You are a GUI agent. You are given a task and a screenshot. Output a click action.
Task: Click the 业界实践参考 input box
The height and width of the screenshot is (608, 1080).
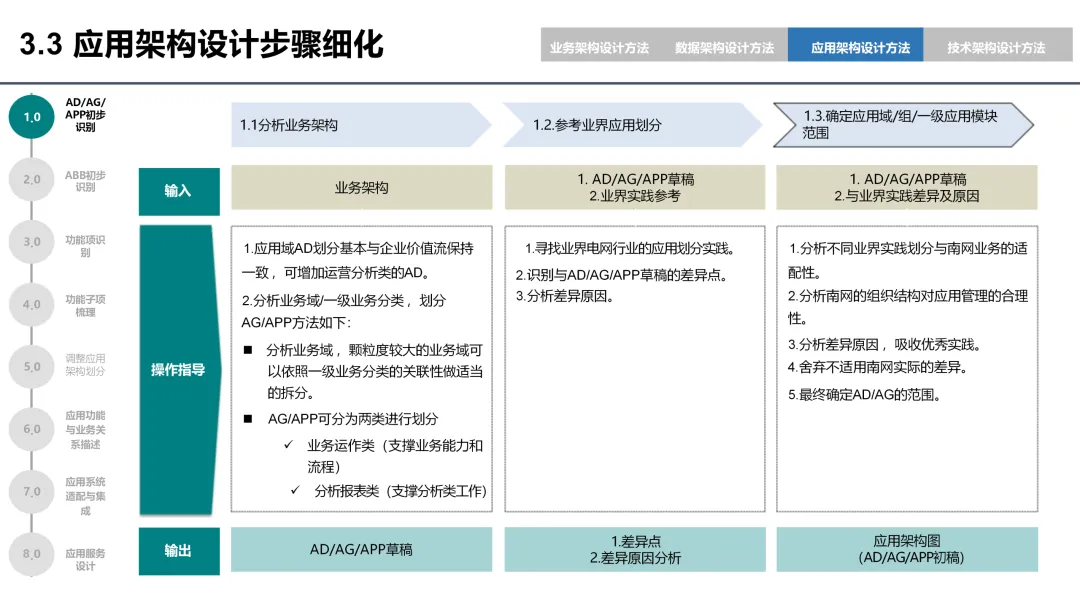pos(635,187)
